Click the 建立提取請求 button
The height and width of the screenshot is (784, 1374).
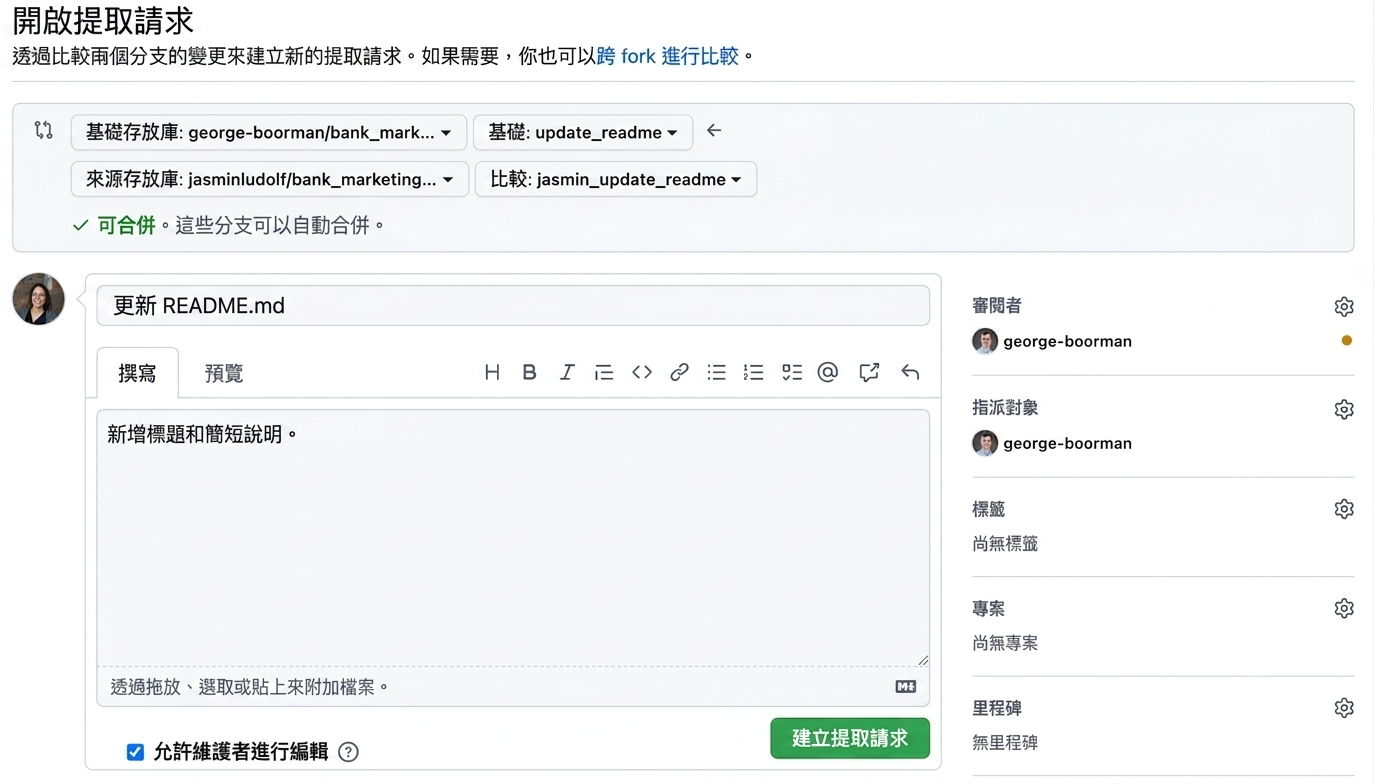(x=850, y=738)
